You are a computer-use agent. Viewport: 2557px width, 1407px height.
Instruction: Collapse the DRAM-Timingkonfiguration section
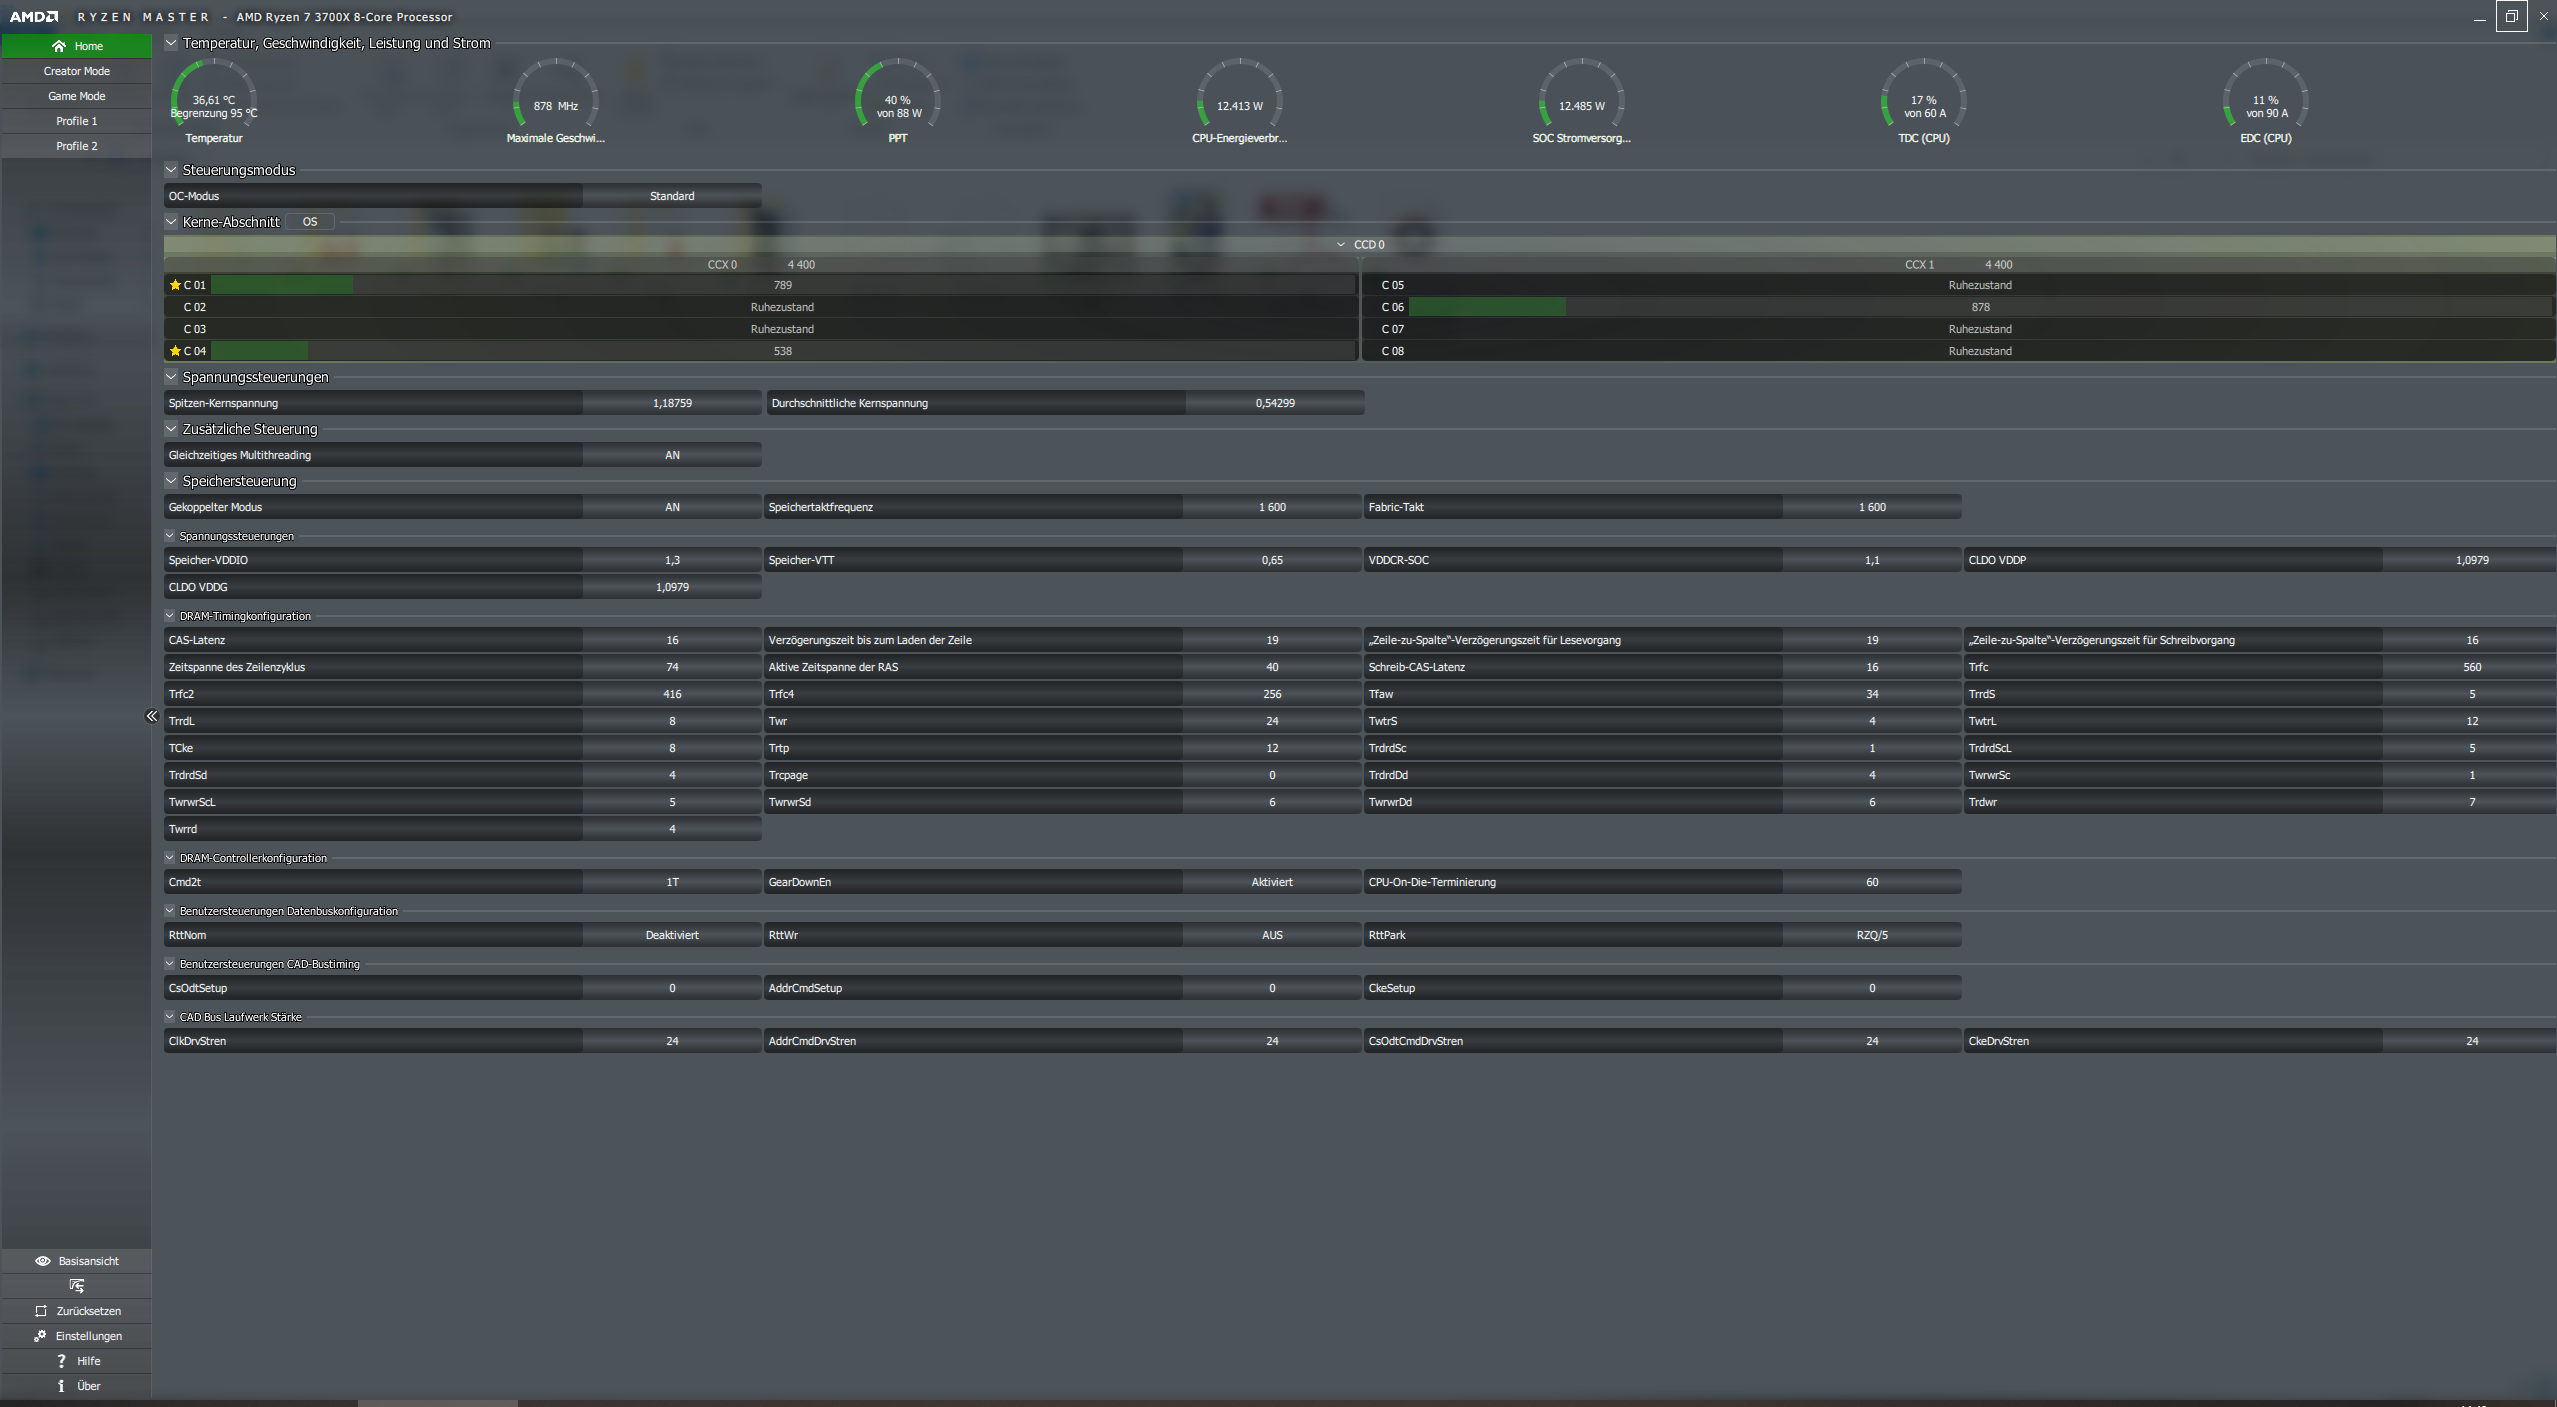pyautogui.click(x=170, y=616)
